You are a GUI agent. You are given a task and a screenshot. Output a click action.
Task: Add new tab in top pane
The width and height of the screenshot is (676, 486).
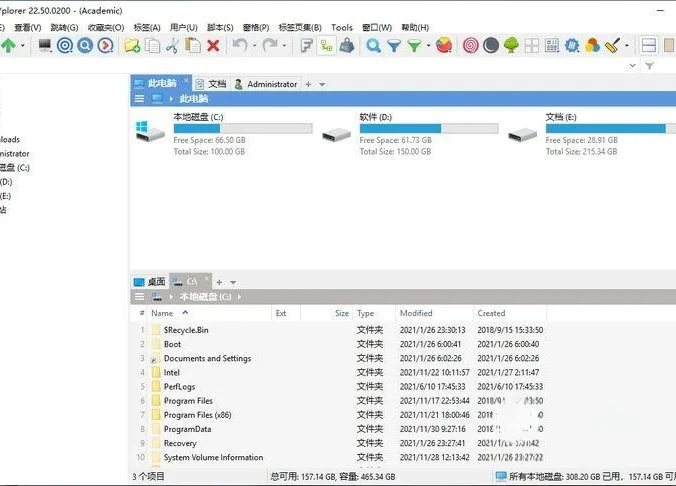point(308,85)
